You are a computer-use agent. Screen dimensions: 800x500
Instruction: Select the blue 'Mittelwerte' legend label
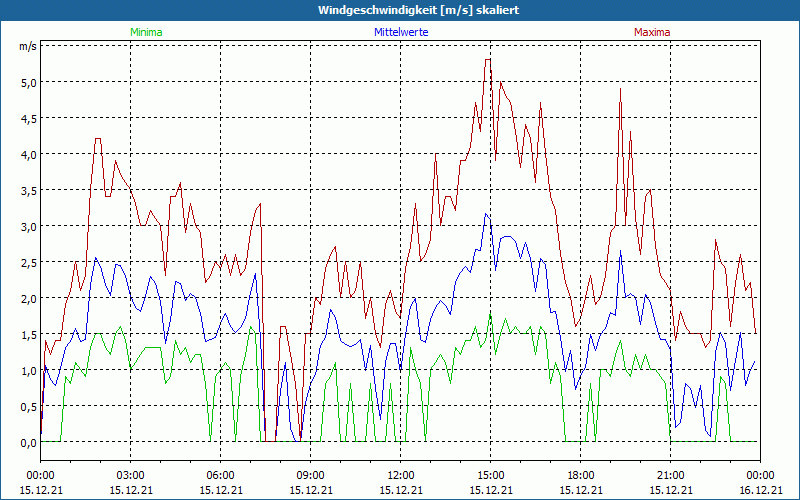point(401,32)
